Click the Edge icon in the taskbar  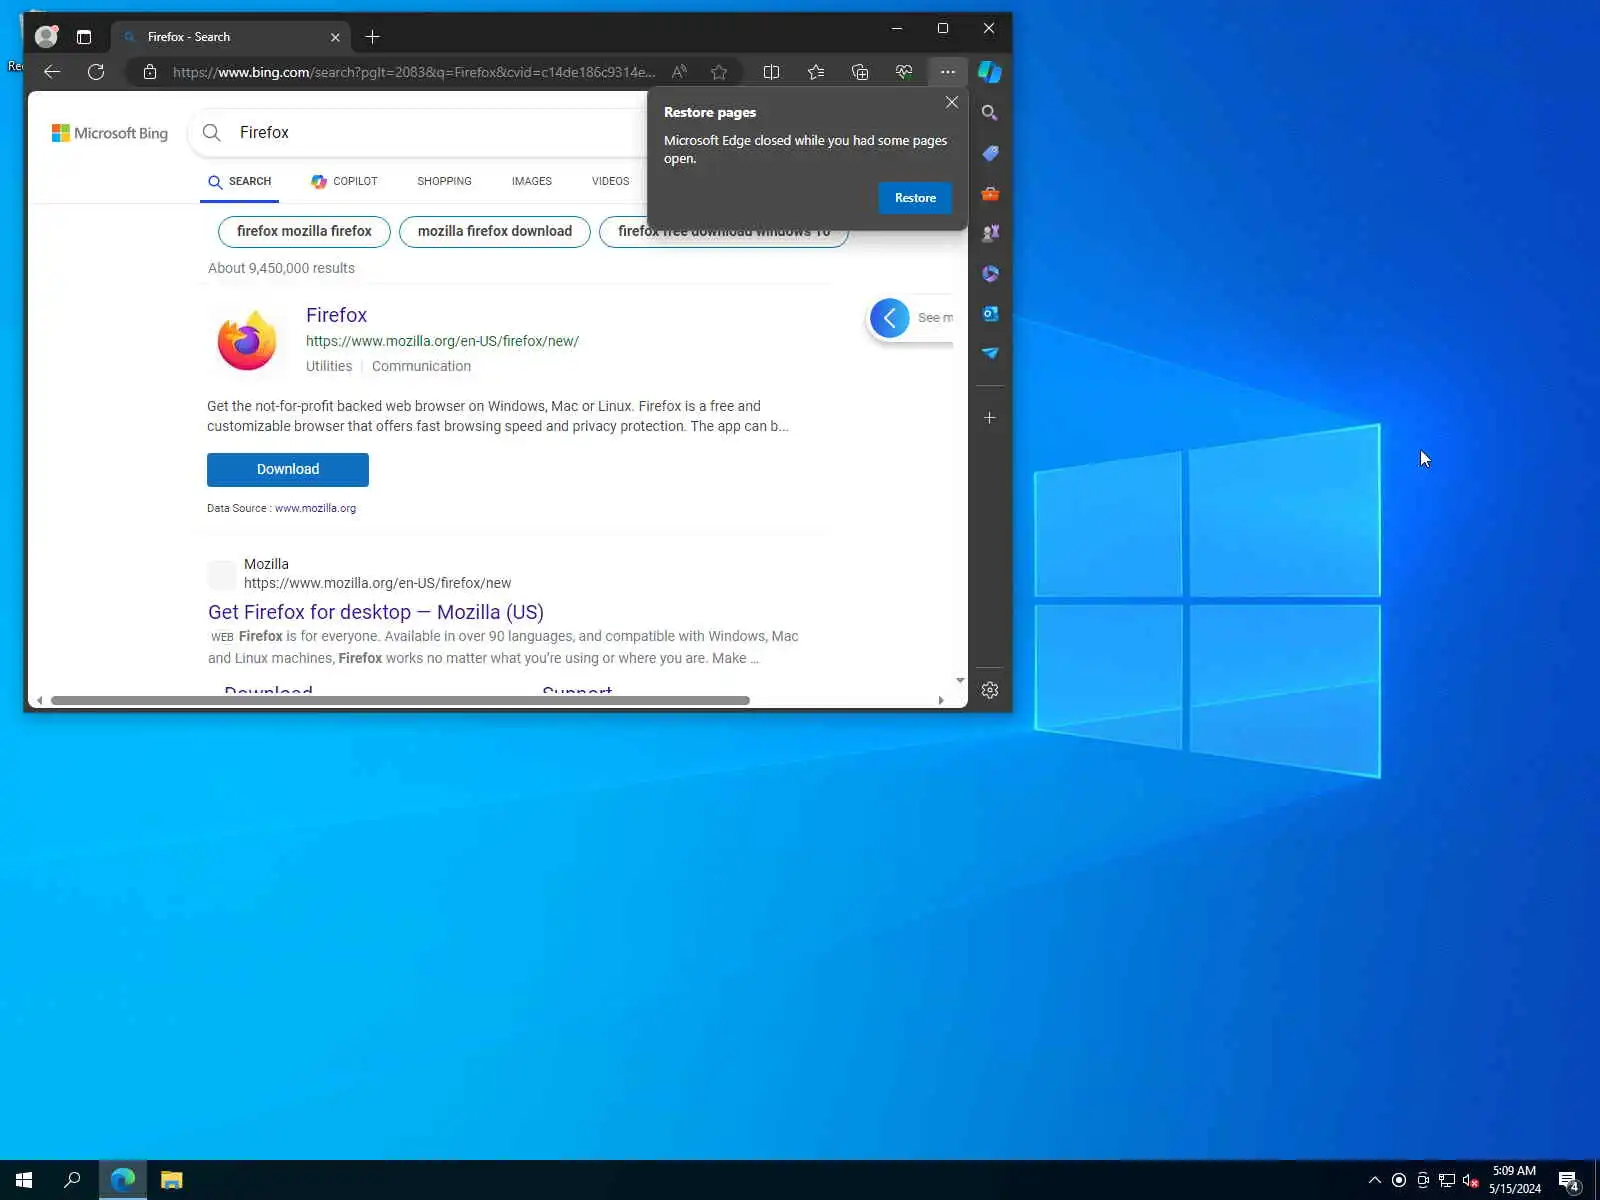pyautogui.click(x=123, y=1180)
